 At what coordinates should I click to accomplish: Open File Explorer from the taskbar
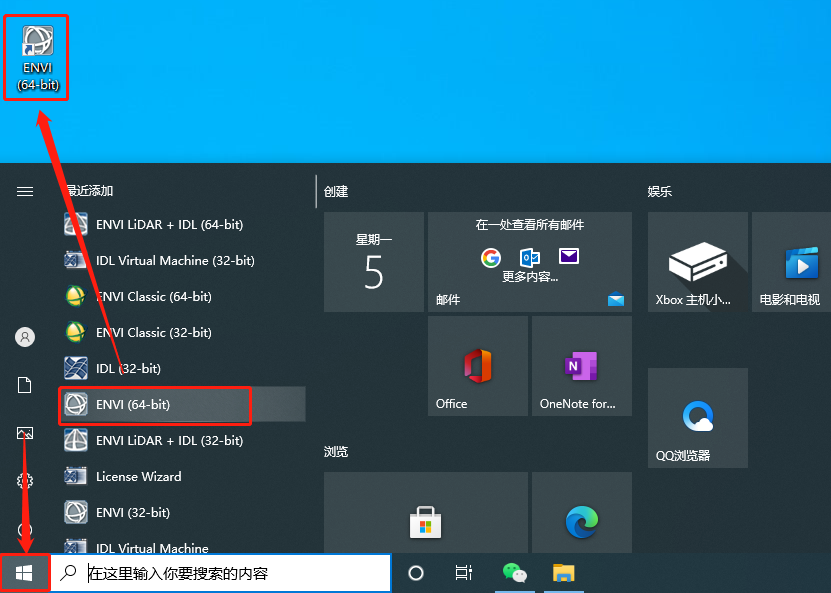click(x=563, y=573)
